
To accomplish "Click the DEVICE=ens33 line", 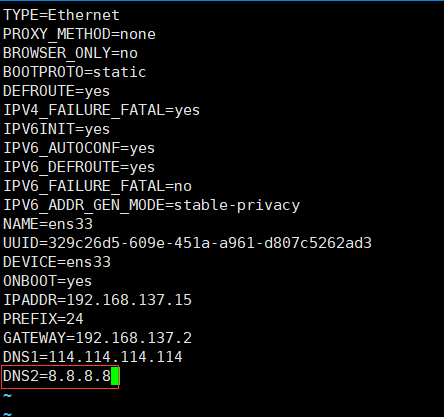I will [57, 262].
